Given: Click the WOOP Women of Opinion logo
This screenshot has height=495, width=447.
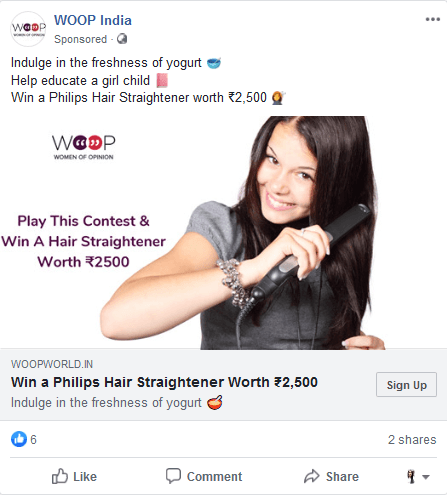Looking at the screenshot, I should pos(84,147).
